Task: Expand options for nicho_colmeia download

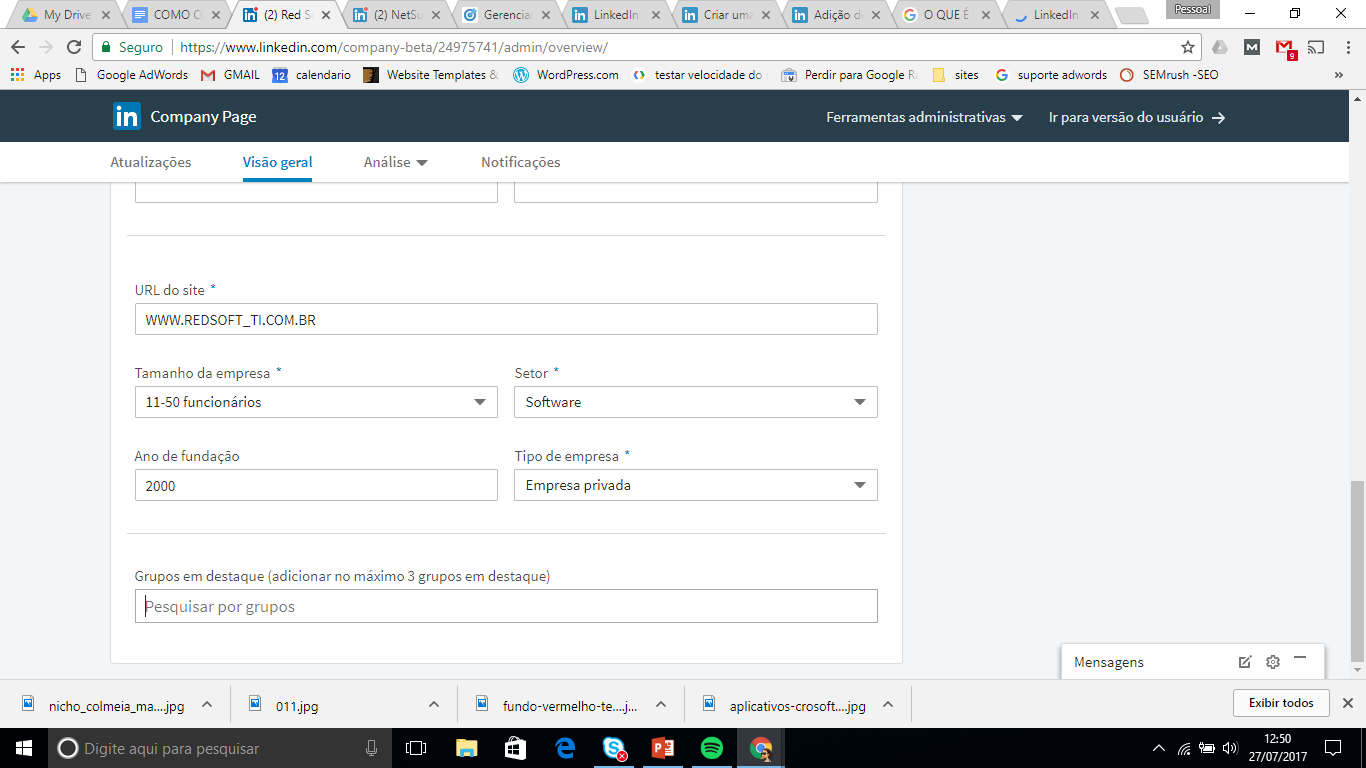Action: click(x=207, y=704)
